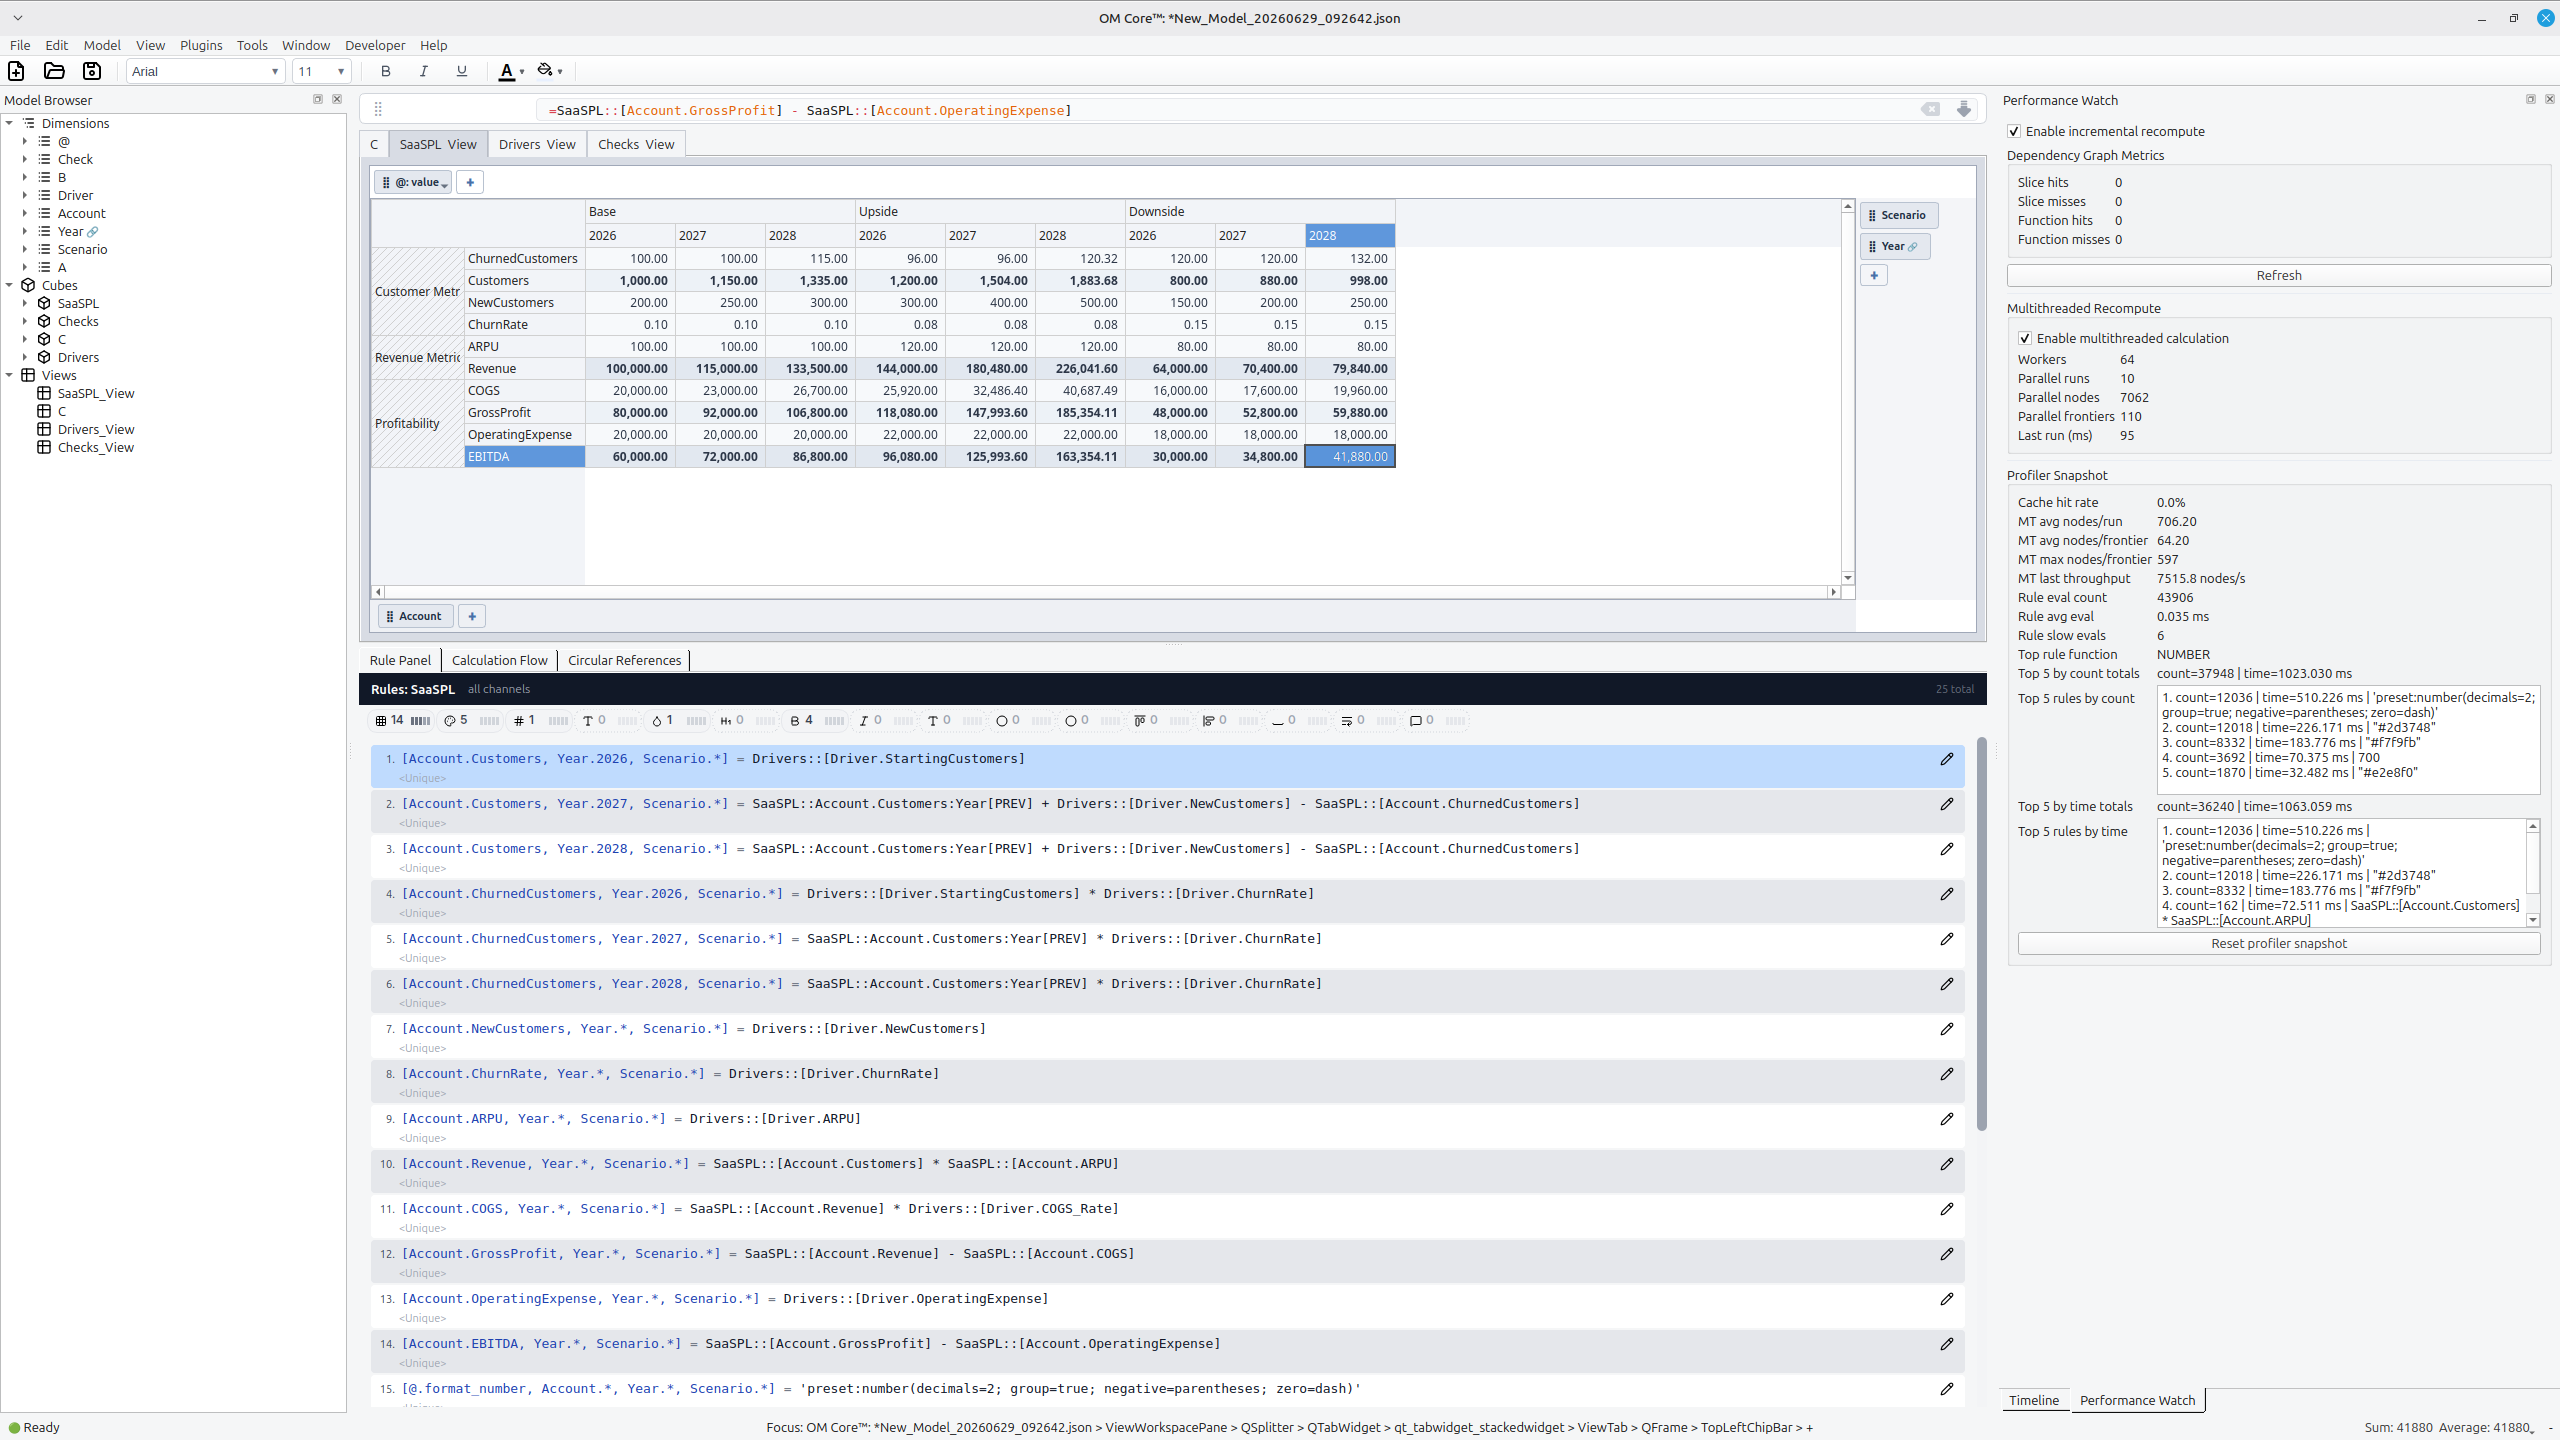Save the current model
2560x1440 pixels.
click(92, 71)
